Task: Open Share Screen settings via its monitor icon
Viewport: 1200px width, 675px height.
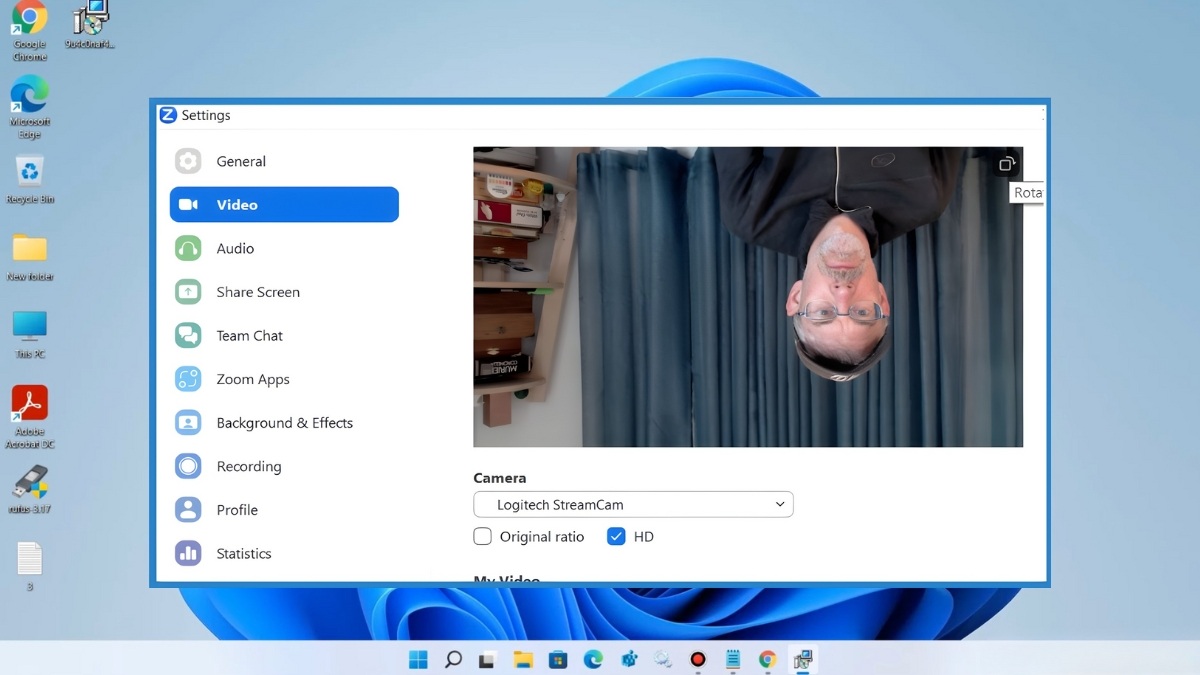Action: tap(188, 291)
